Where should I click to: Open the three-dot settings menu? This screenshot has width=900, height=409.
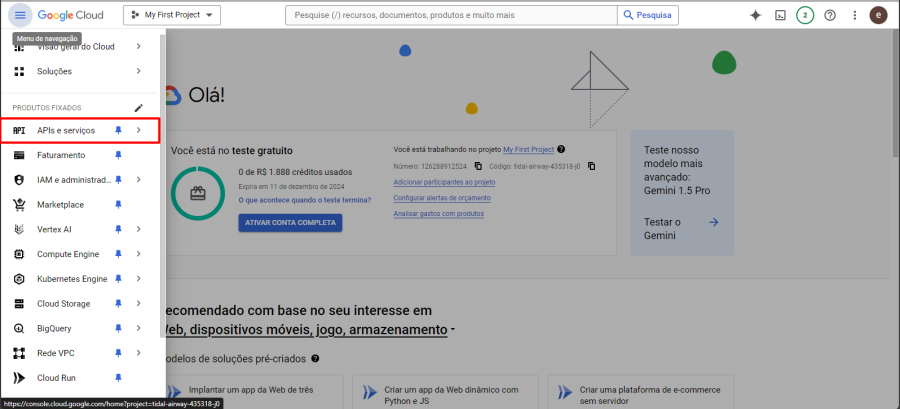(854, 15)
